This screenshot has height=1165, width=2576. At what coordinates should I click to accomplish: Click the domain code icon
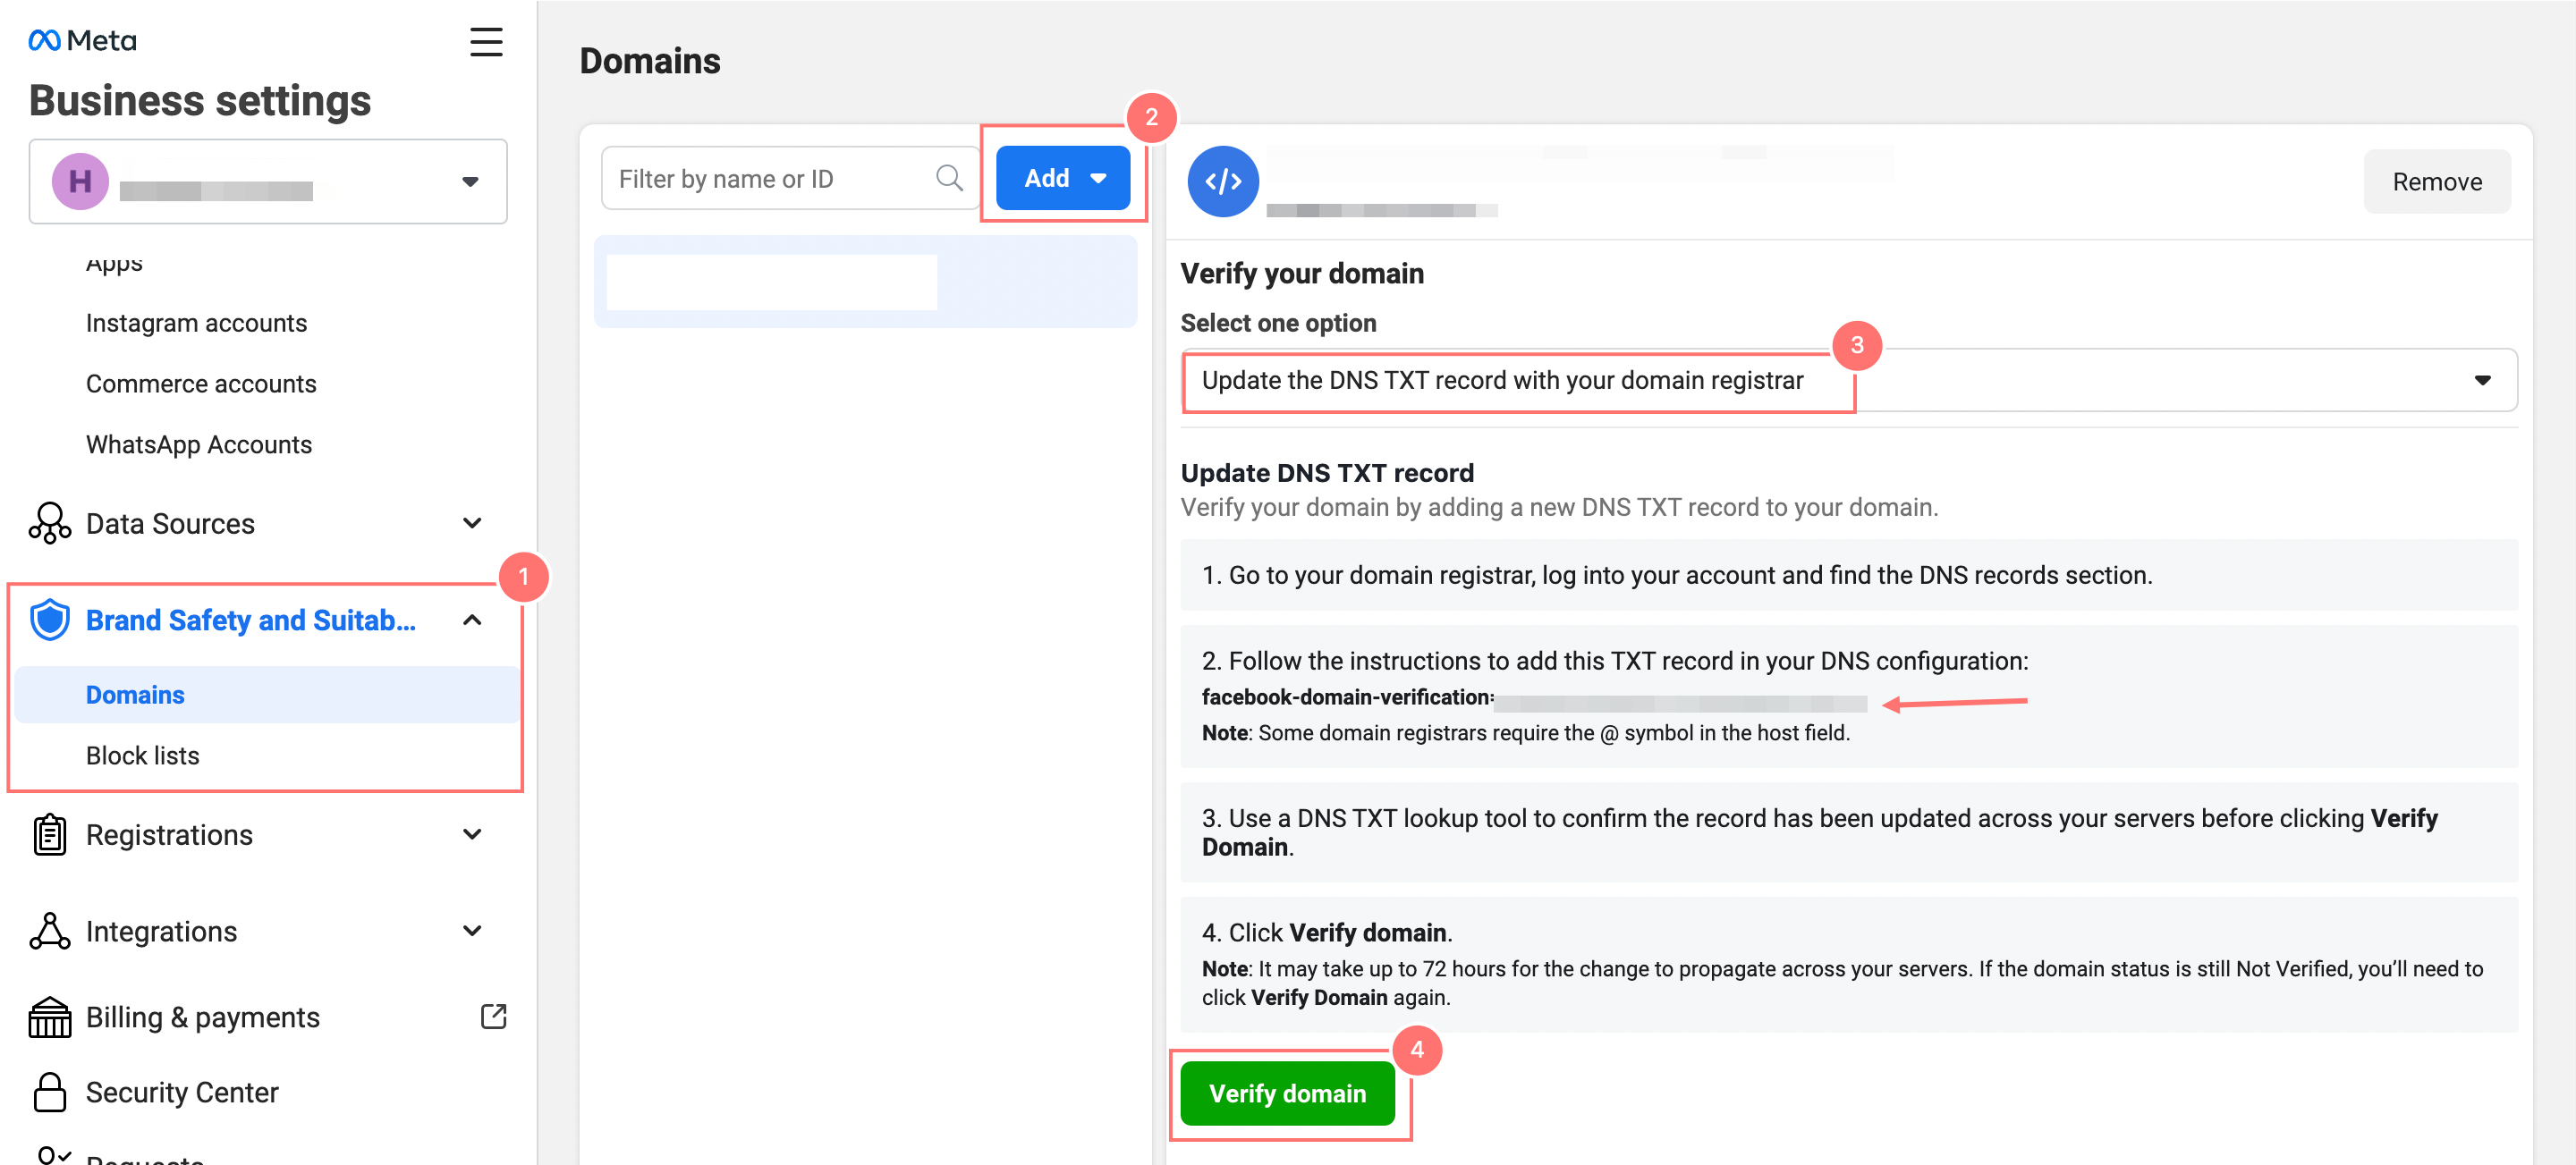click(x=1222, y=181)
